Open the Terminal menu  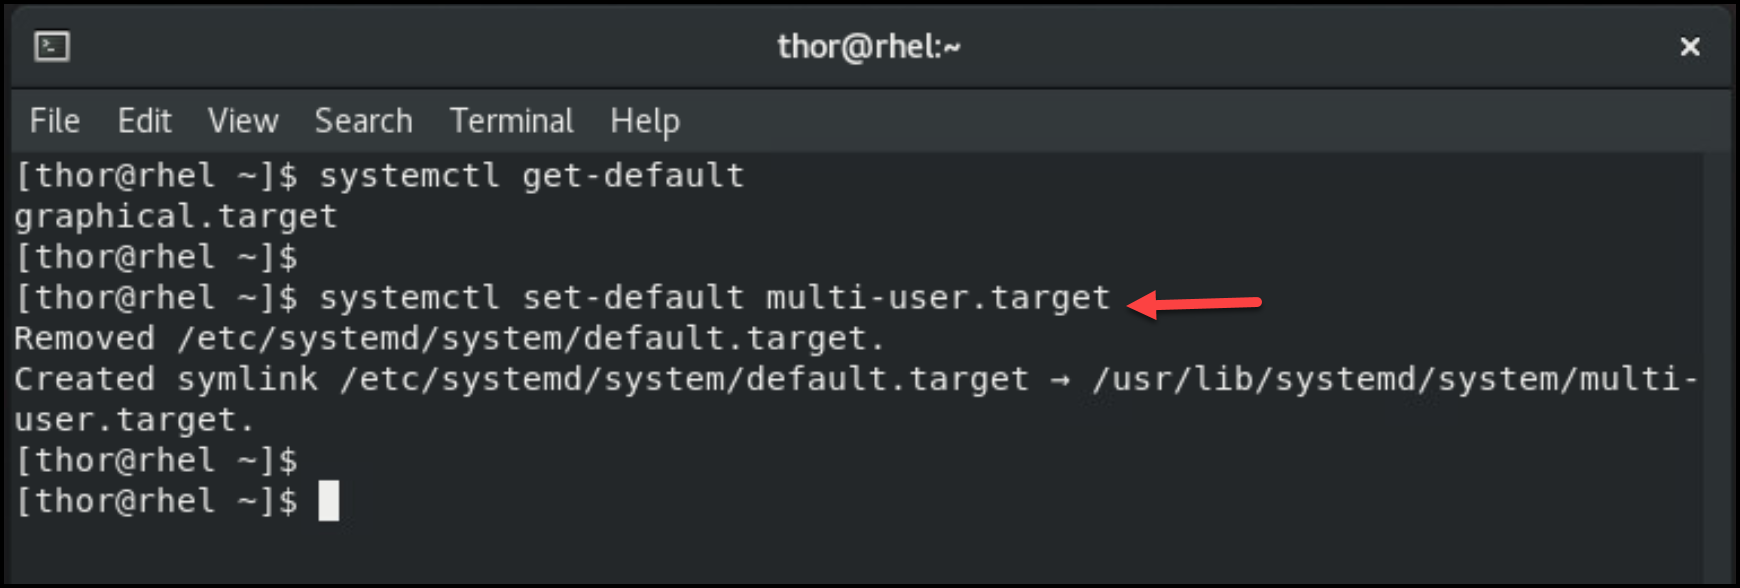tap(511, 121)
